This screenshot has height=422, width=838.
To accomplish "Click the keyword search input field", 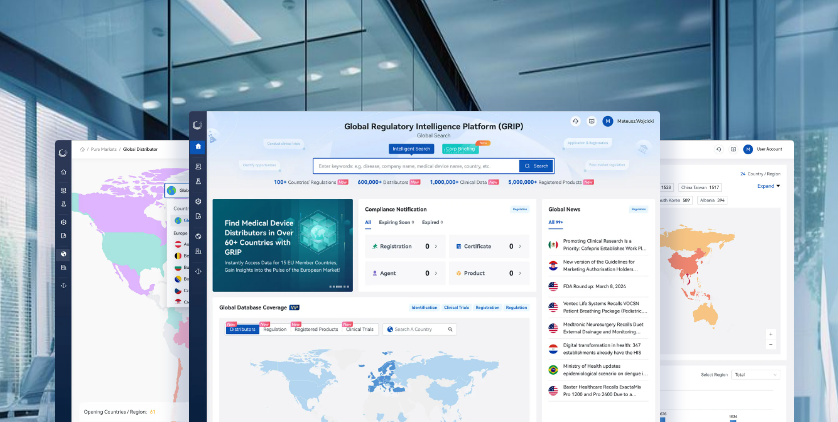I will tap(416, 166).
